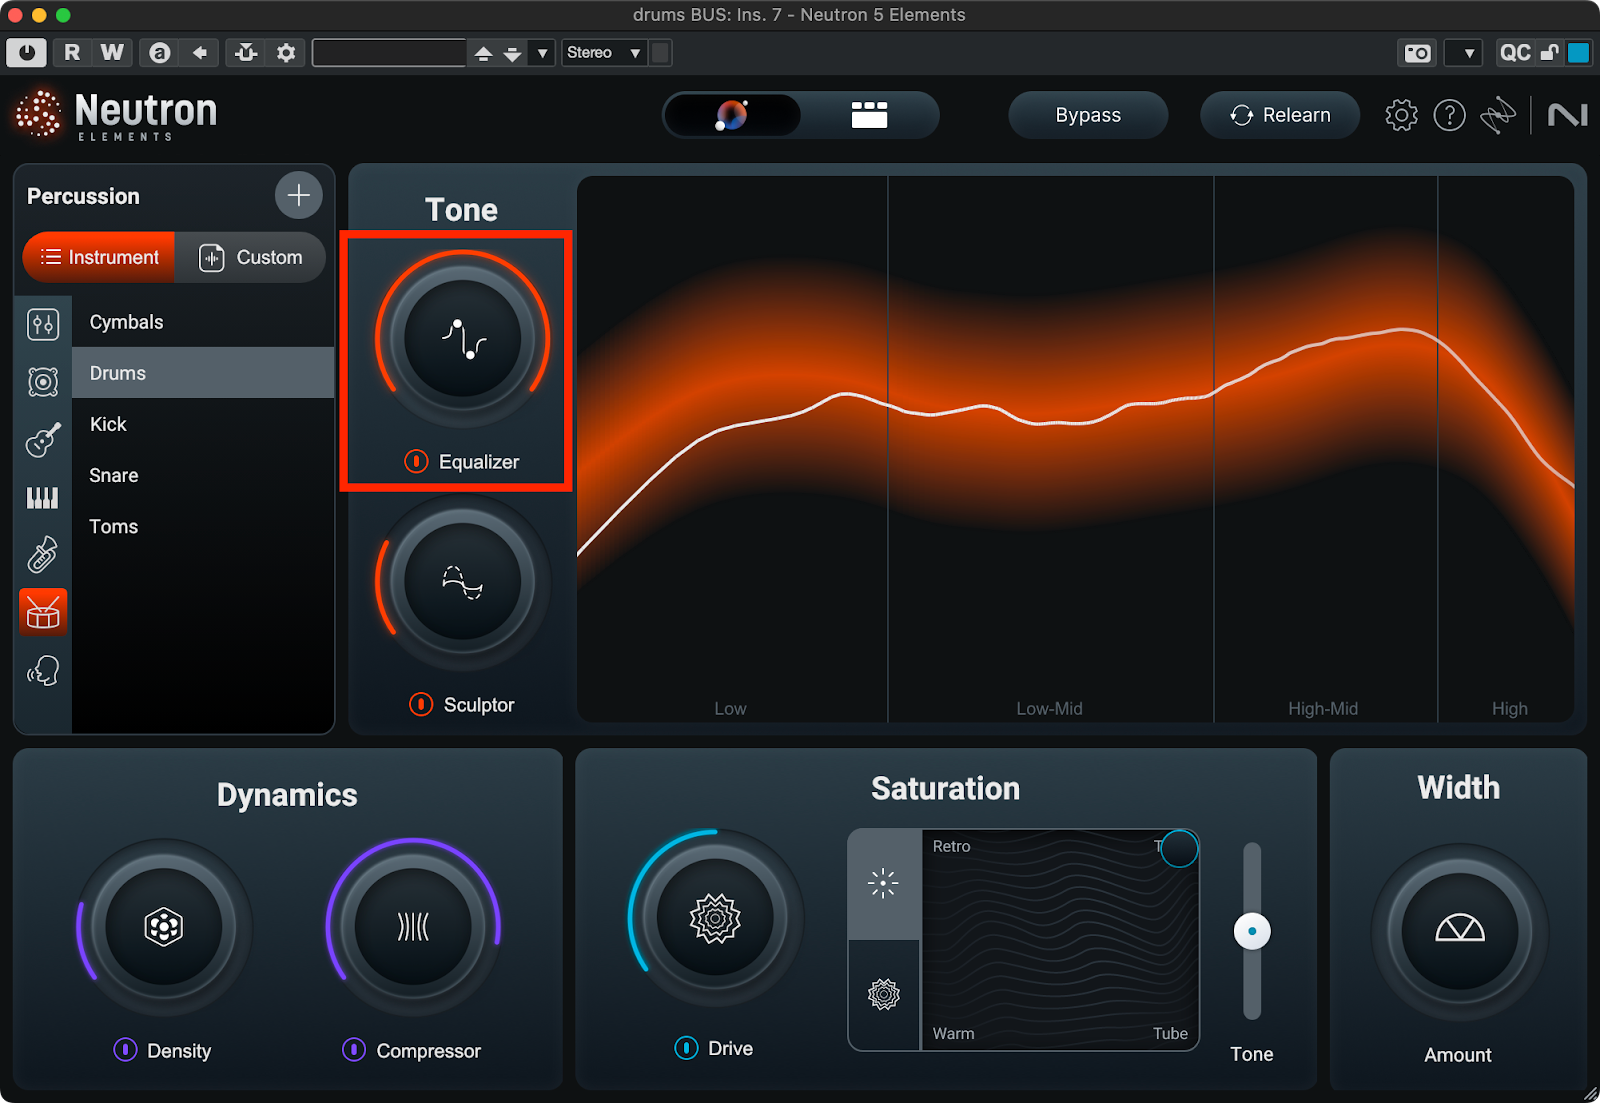Click the Sculptor amount knob
This screenshot has height=1103, width=1600.
(x=462, y=581)
